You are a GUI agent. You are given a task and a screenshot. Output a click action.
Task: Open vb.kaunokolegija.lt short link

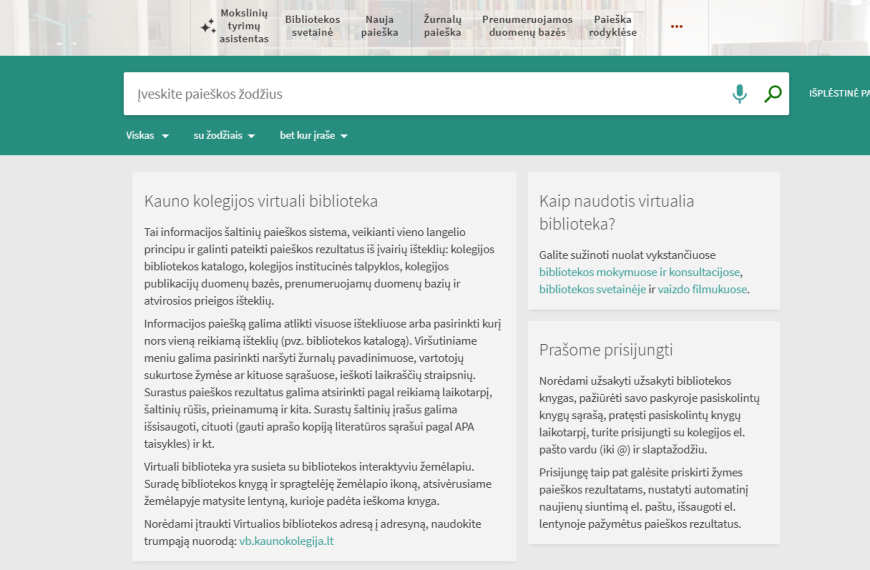(288, 541)
